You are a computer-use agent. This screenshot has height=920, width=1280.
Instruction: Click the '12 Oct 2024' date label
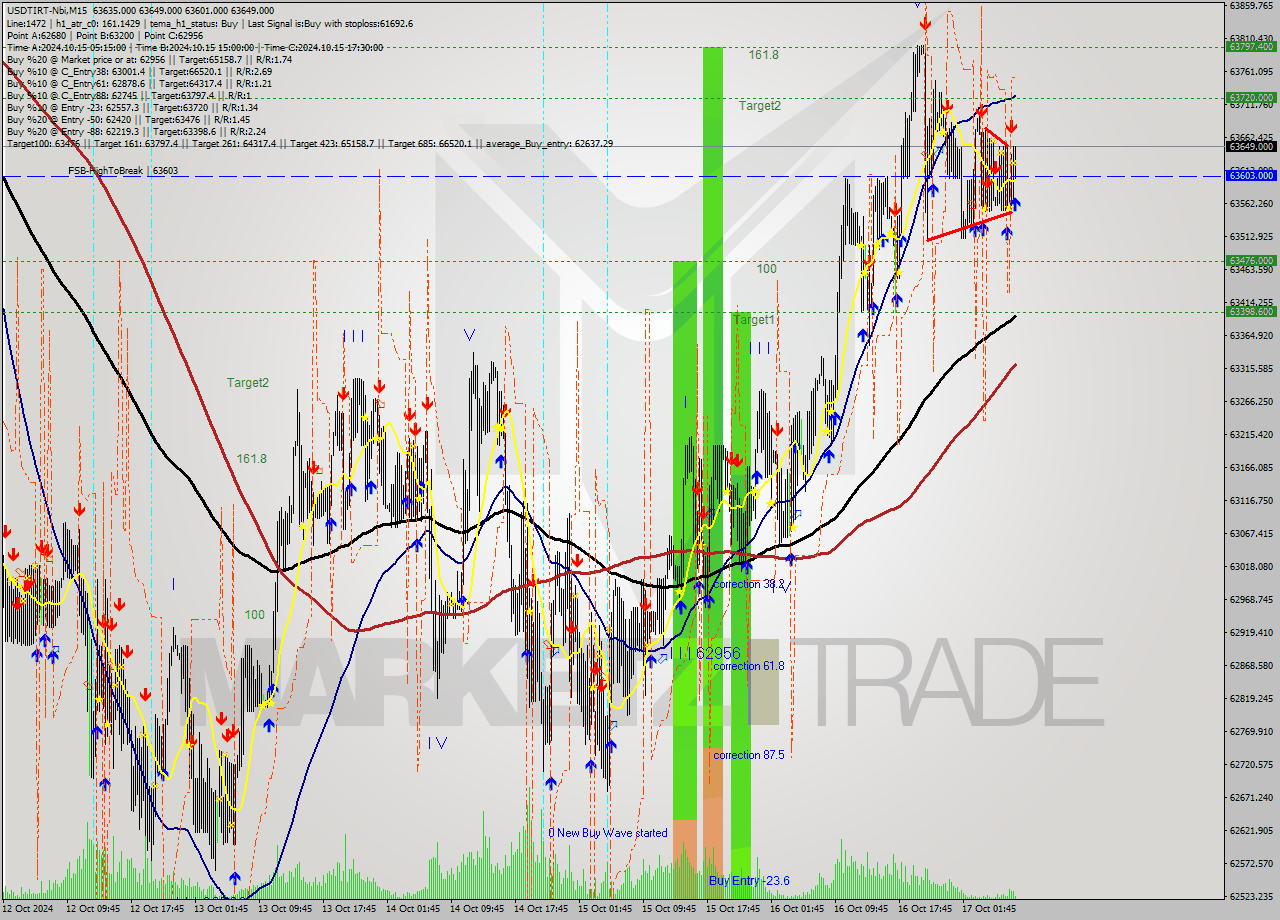pos(27,909)
